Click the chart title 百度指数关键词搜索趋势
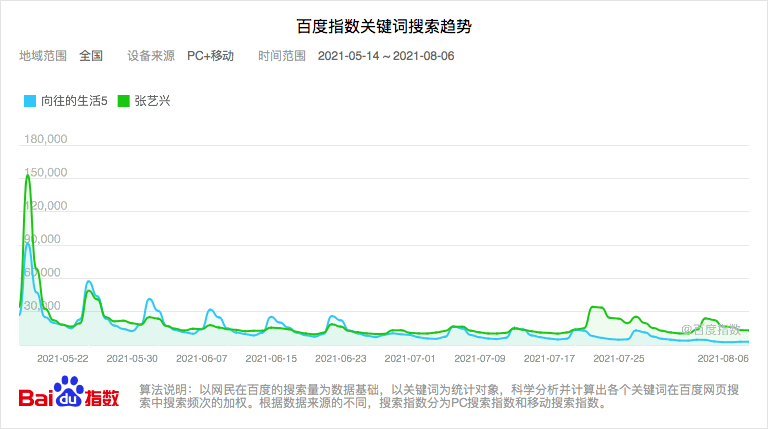The height and width of the screenshot is (429, 768). pyautogui.click(x=384, y=26)
